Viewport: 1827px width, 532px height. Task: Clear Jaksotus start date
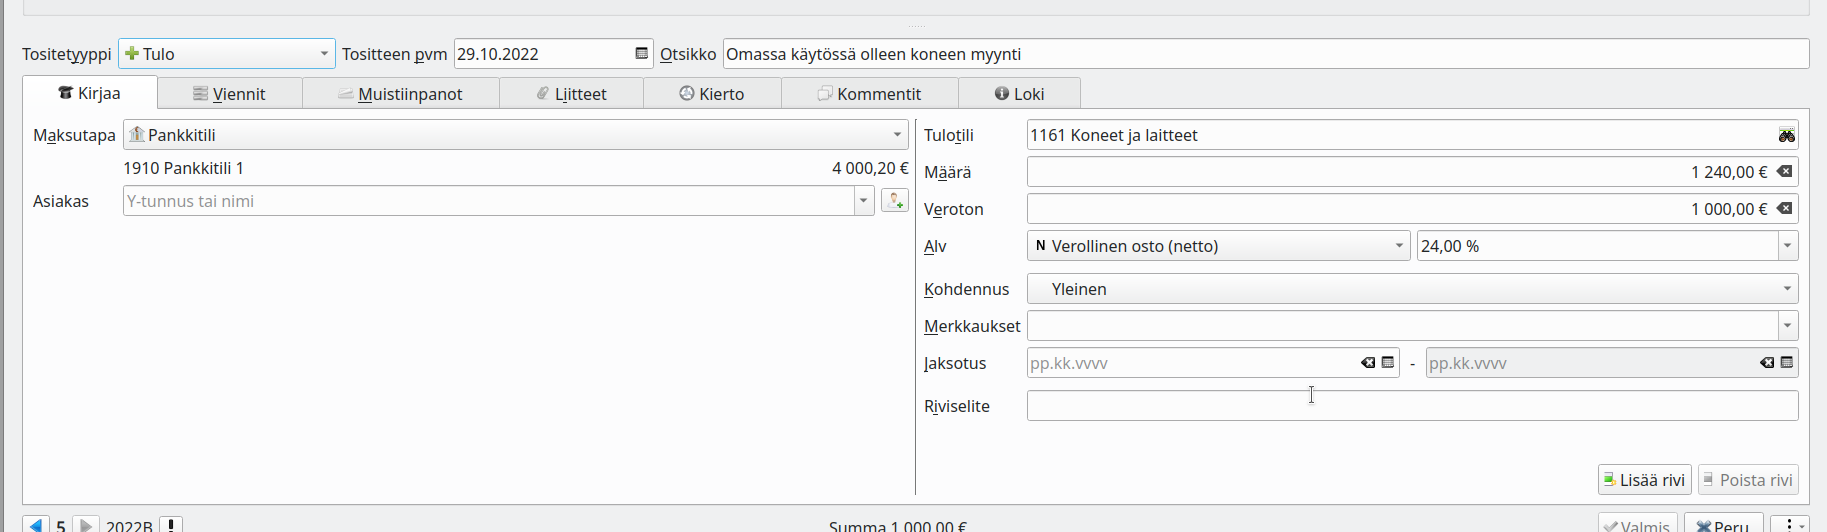pyautogui.click(x=1368, y=363)
